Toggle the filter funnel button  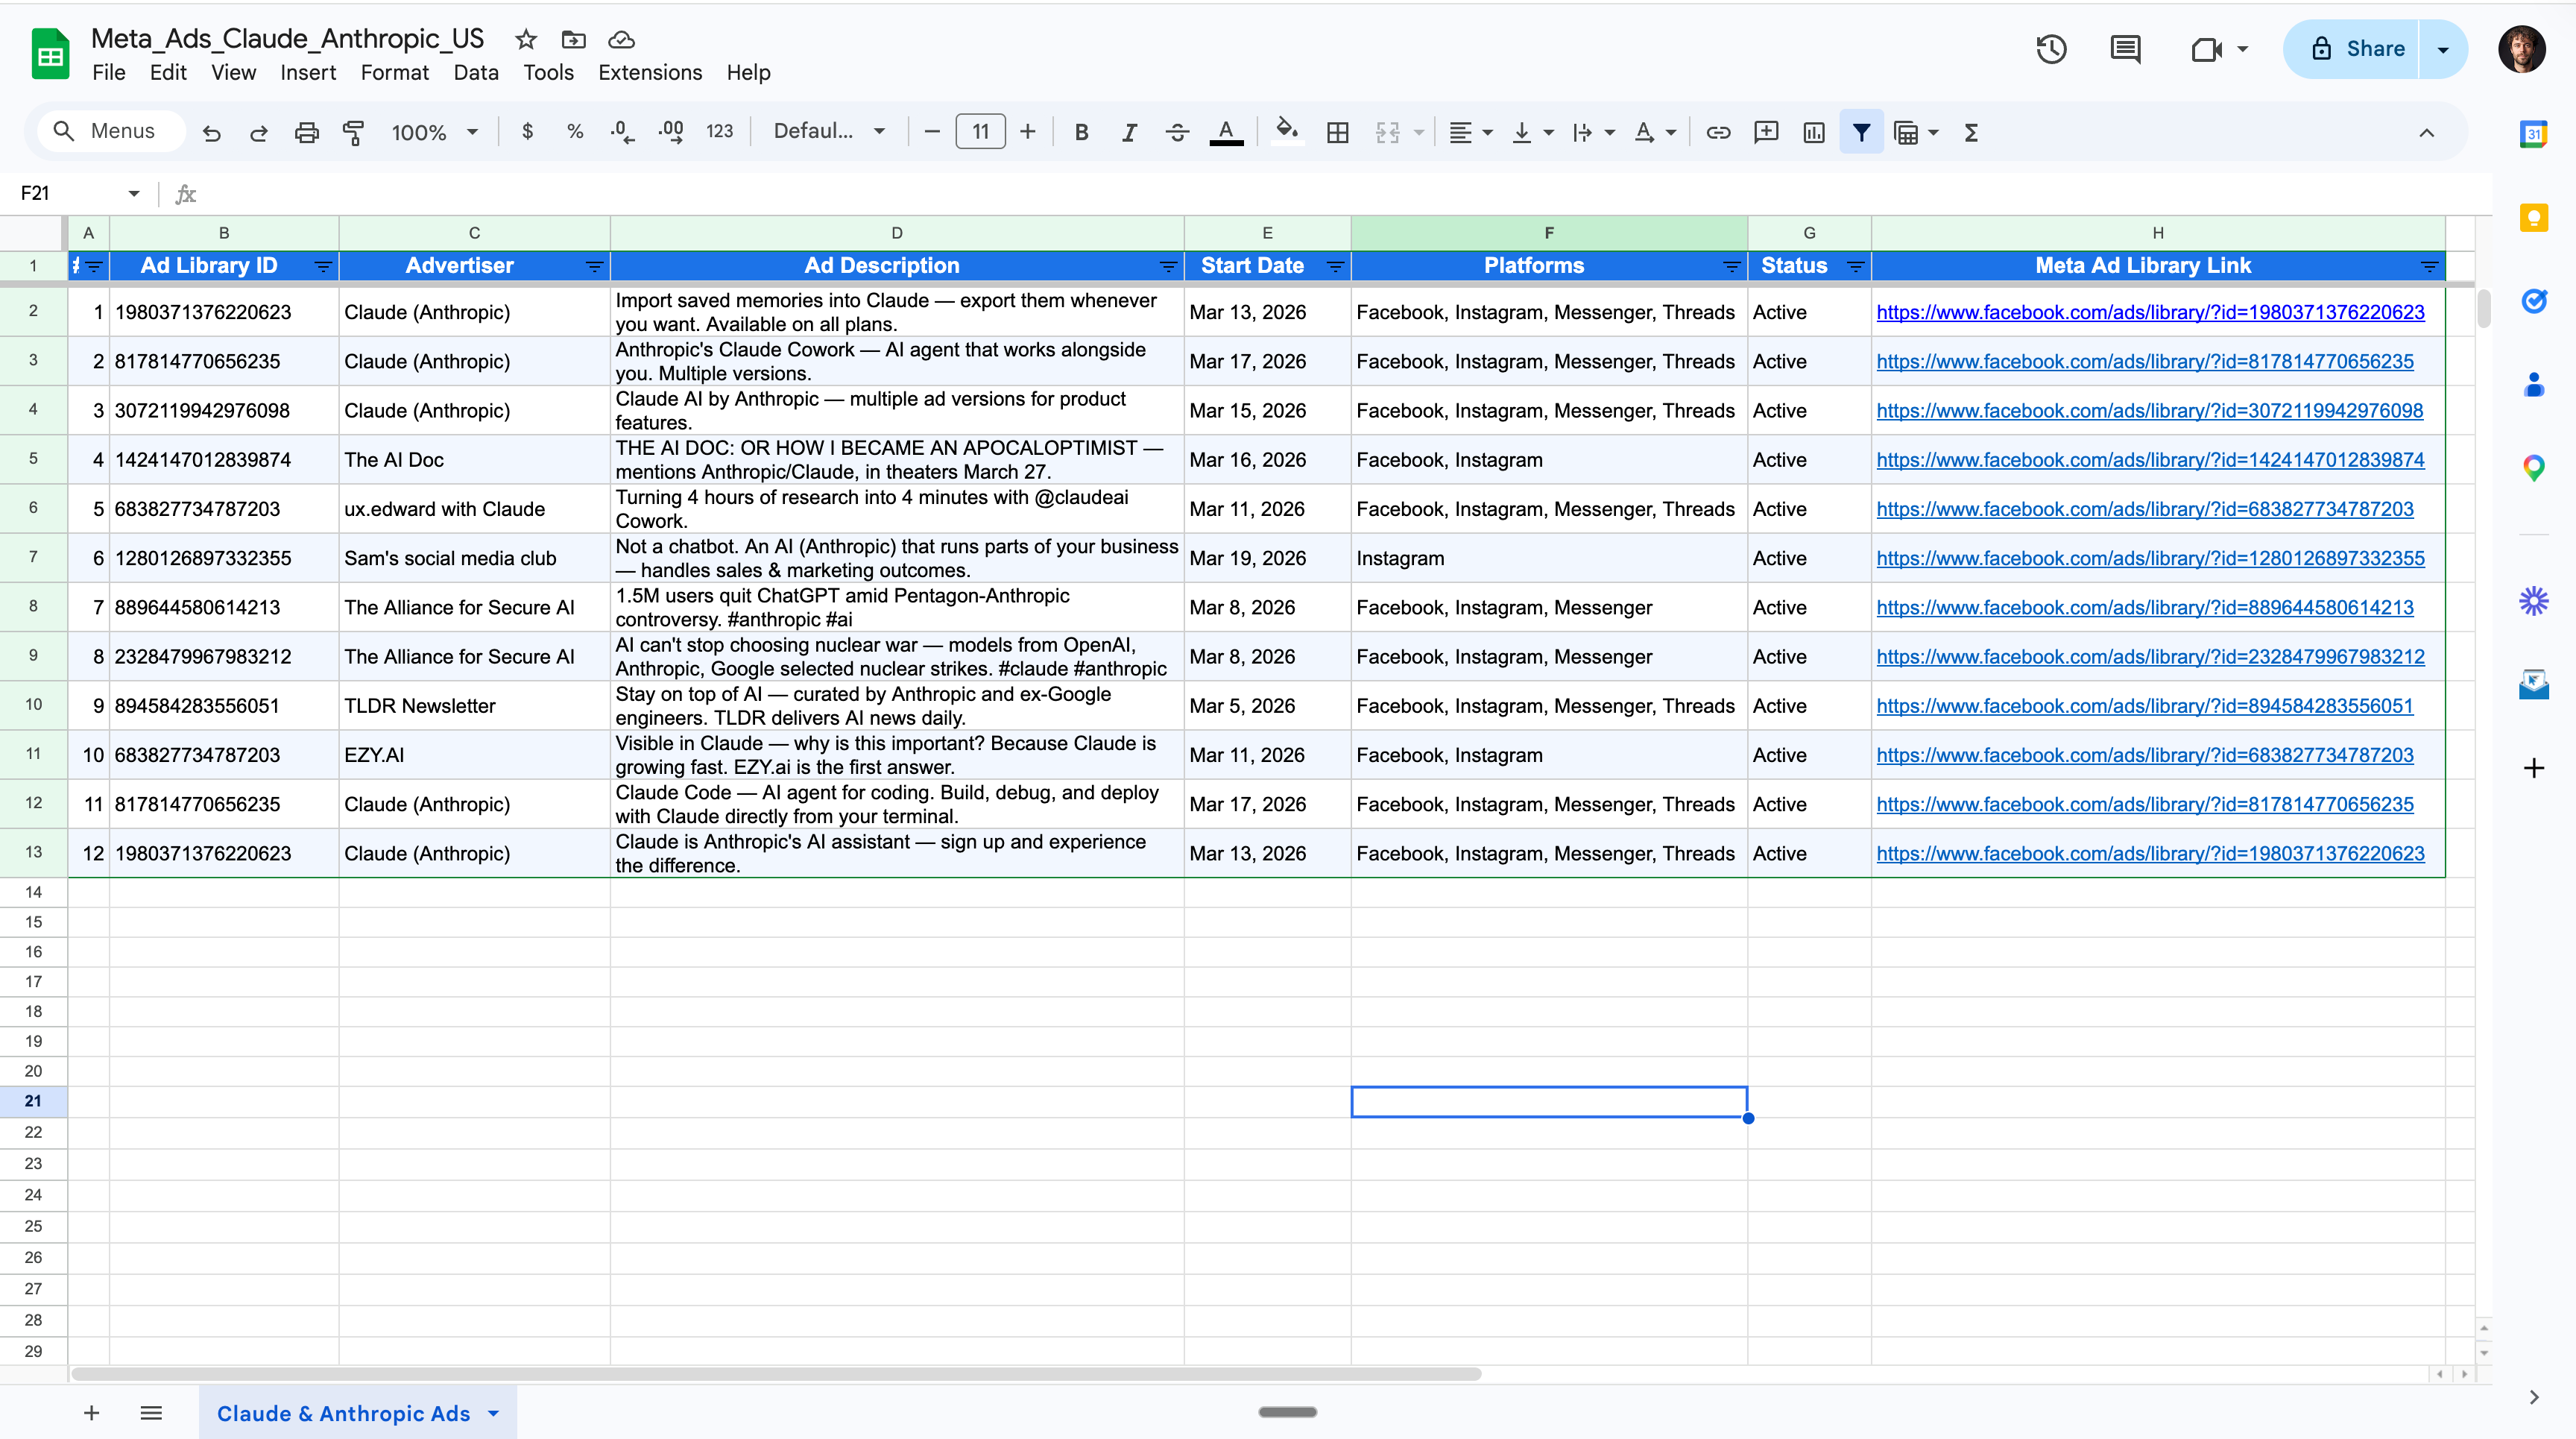pos(1861,132)
